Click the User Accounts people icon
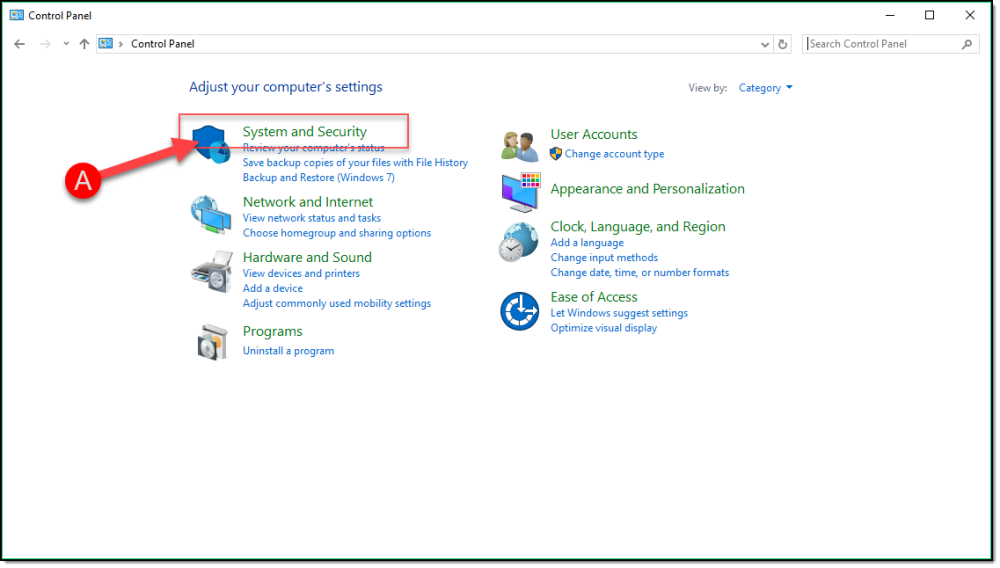The width and height of the screenshot is (1000, 568). (x=520, y=146)
